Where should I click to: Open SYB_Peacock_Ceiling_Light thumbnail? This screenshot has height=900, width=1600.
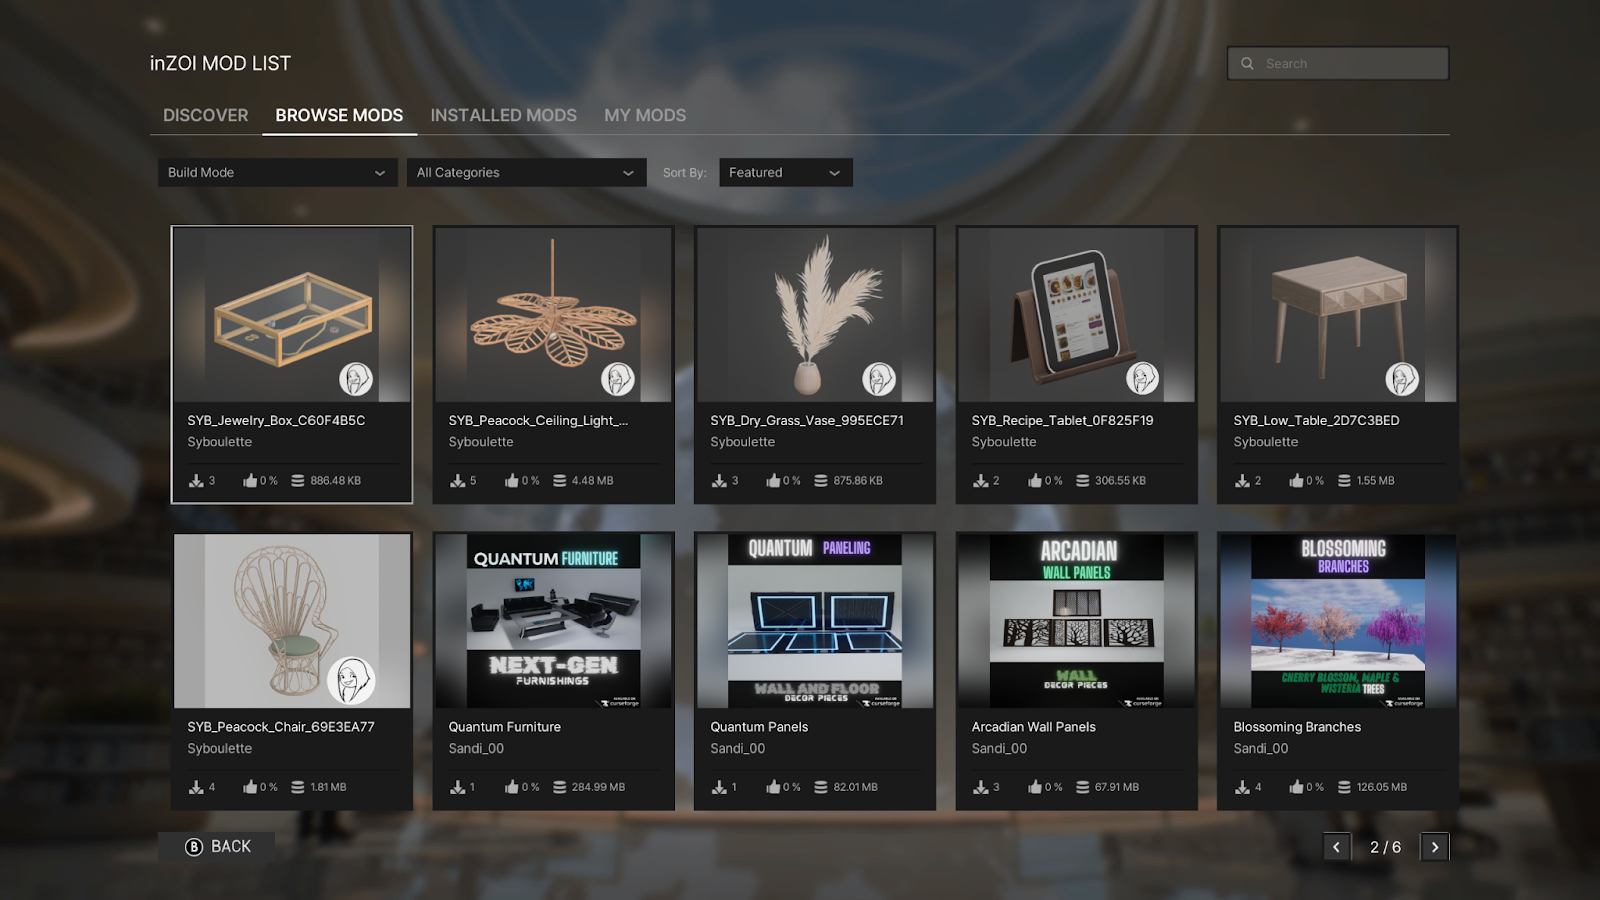pos(553,315)
